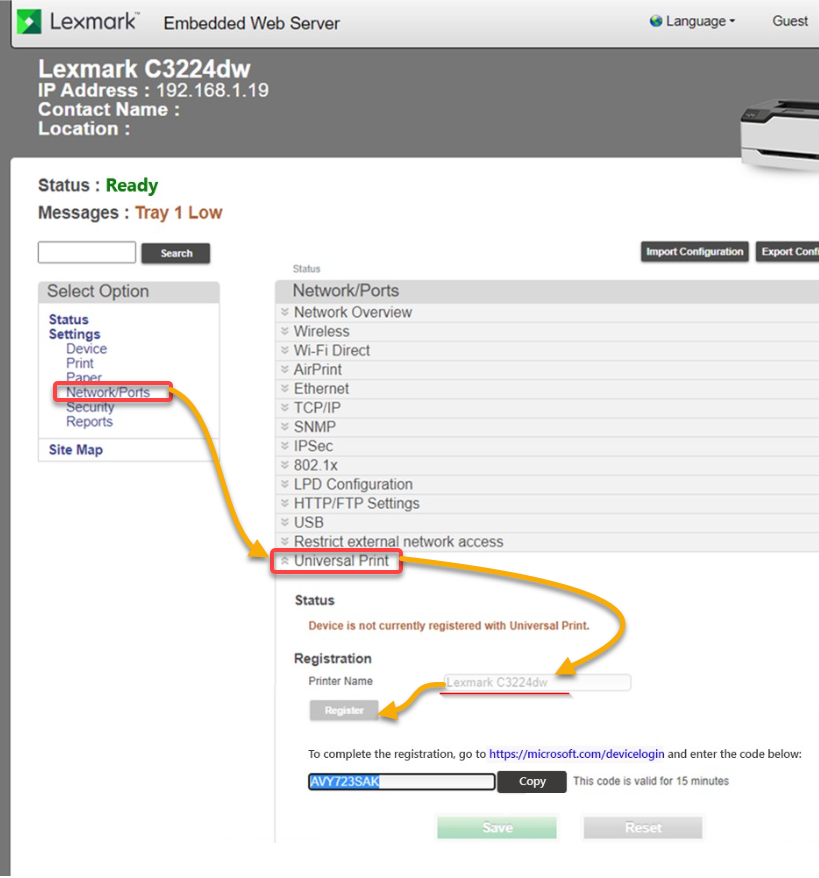This screenshot has height=878, width=819.
Task: Click the Save button
Action: click(x=497, y=828)
